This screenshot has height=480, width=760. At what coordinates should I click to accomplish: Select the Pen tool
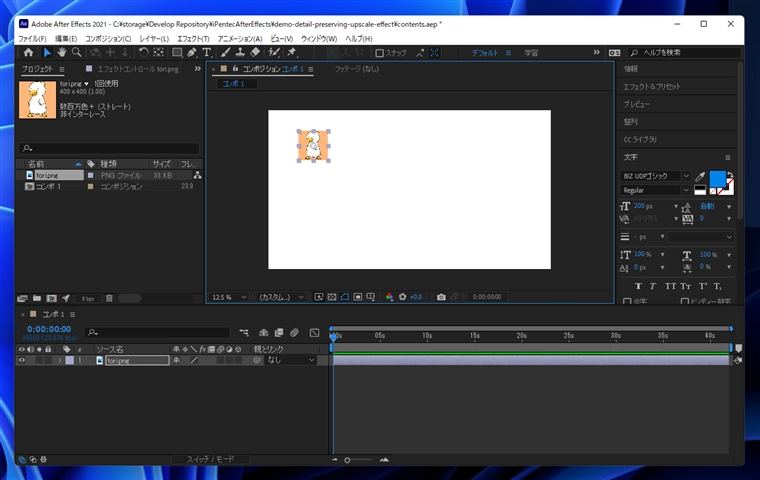click(192, 52)
